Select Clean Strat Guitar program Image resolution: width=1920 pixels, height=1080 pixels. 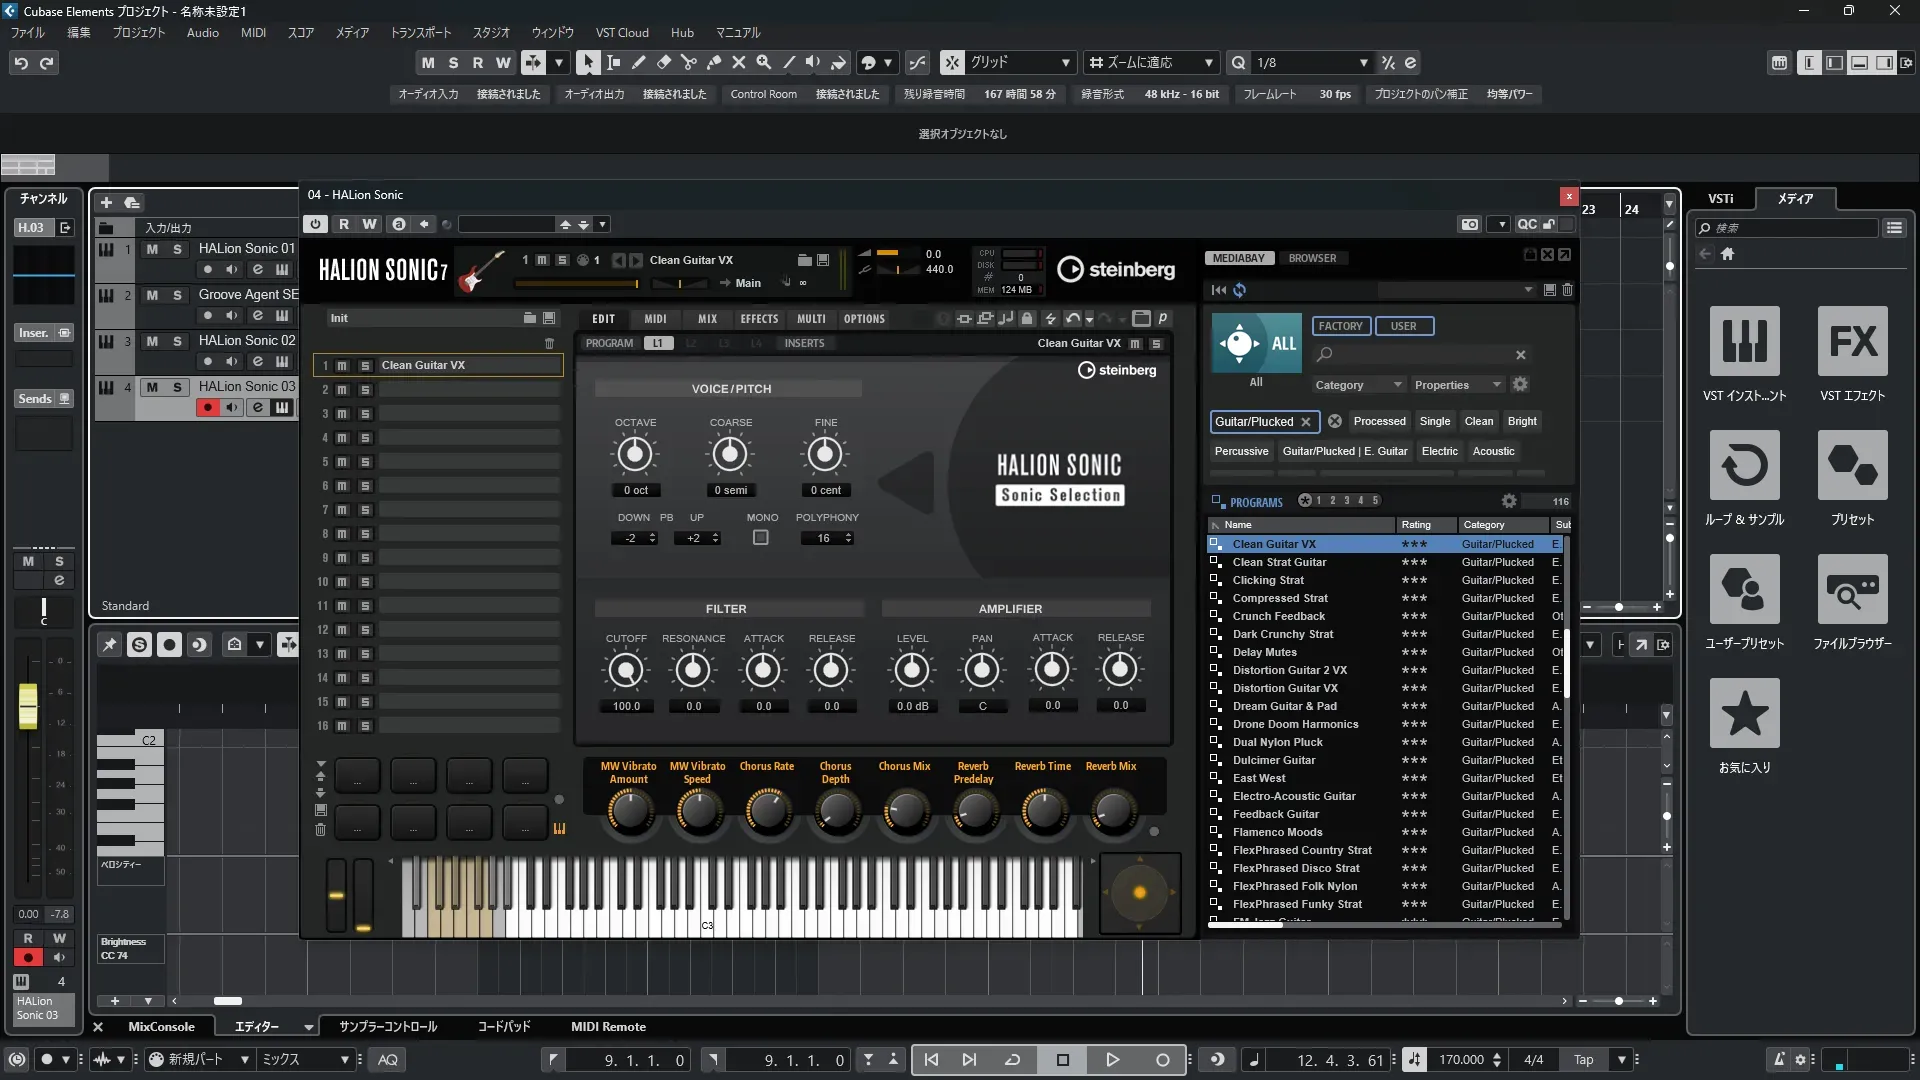tap(1279, 562)
